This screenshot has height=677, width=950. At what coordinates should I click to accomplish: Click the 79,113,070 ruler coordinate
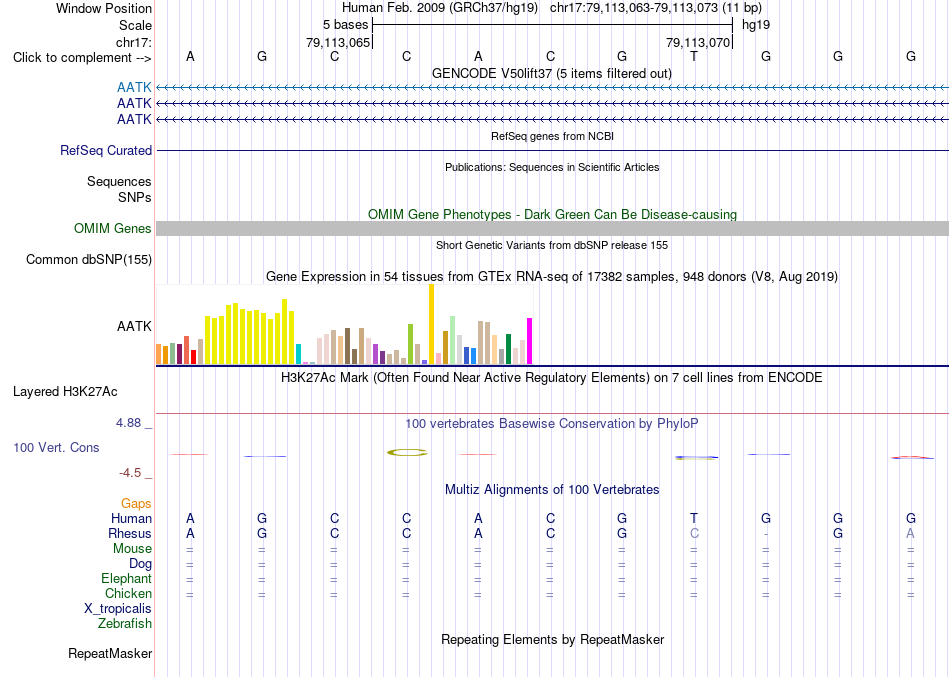coord(697,42)
